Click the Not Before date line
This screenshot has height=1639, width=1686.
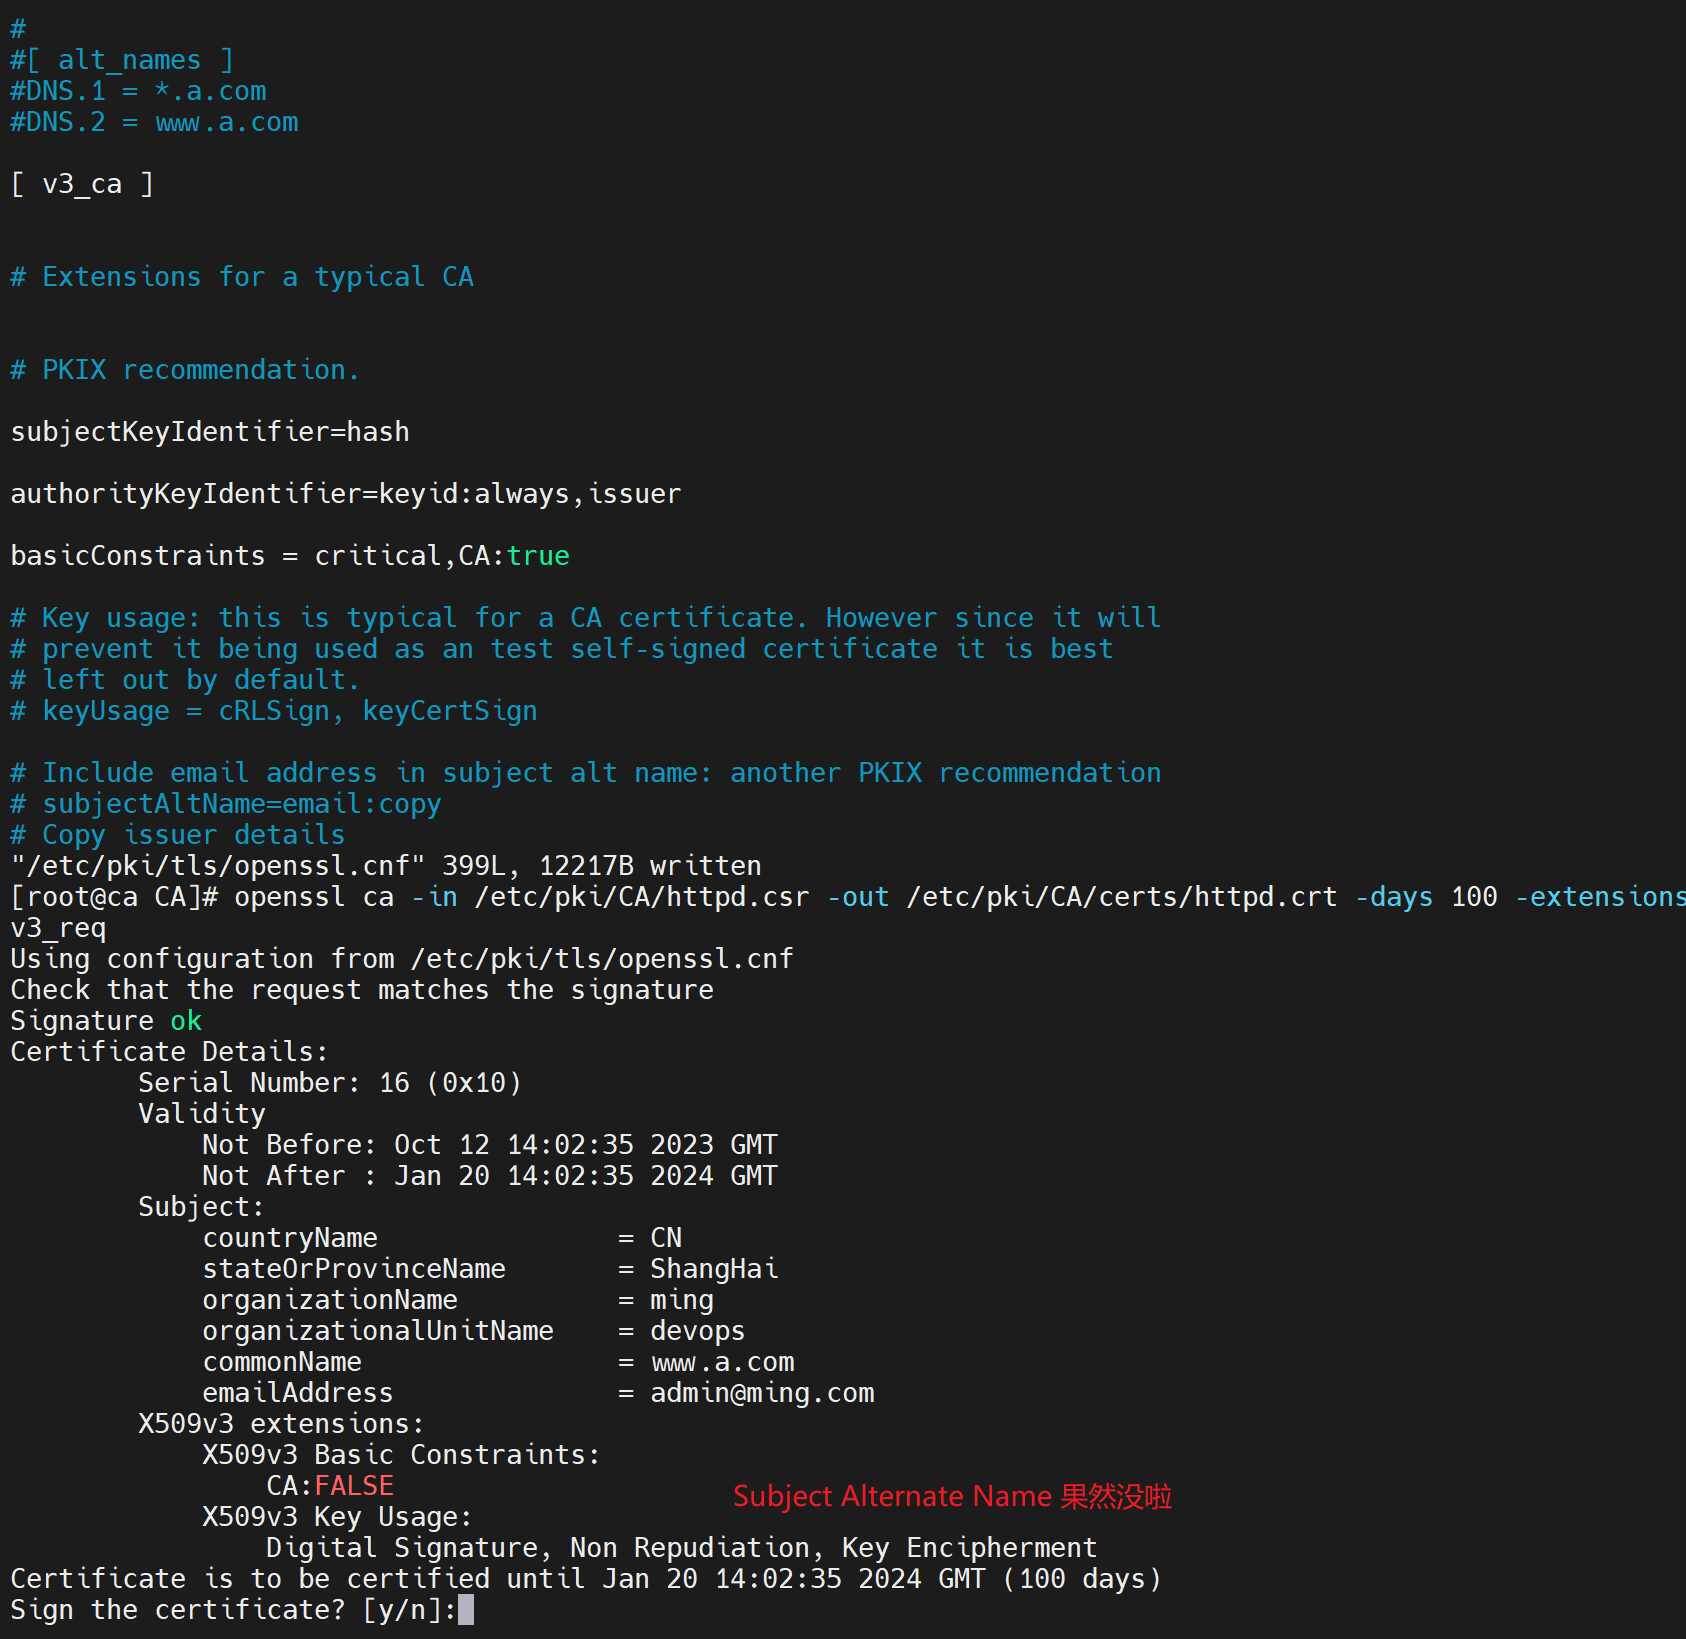[x=490, y=1145]
